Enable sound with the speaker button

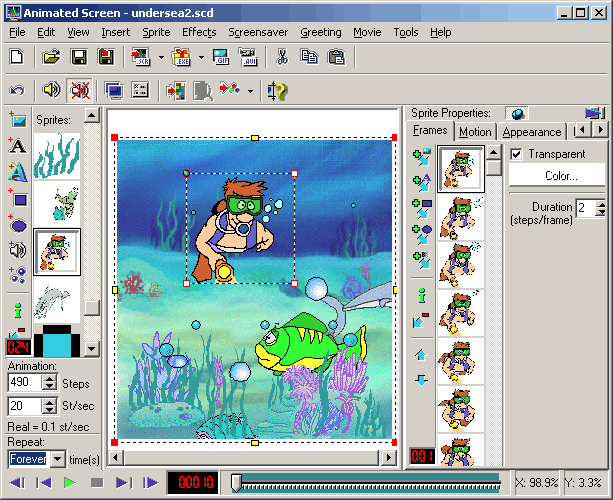coord(51,91)
